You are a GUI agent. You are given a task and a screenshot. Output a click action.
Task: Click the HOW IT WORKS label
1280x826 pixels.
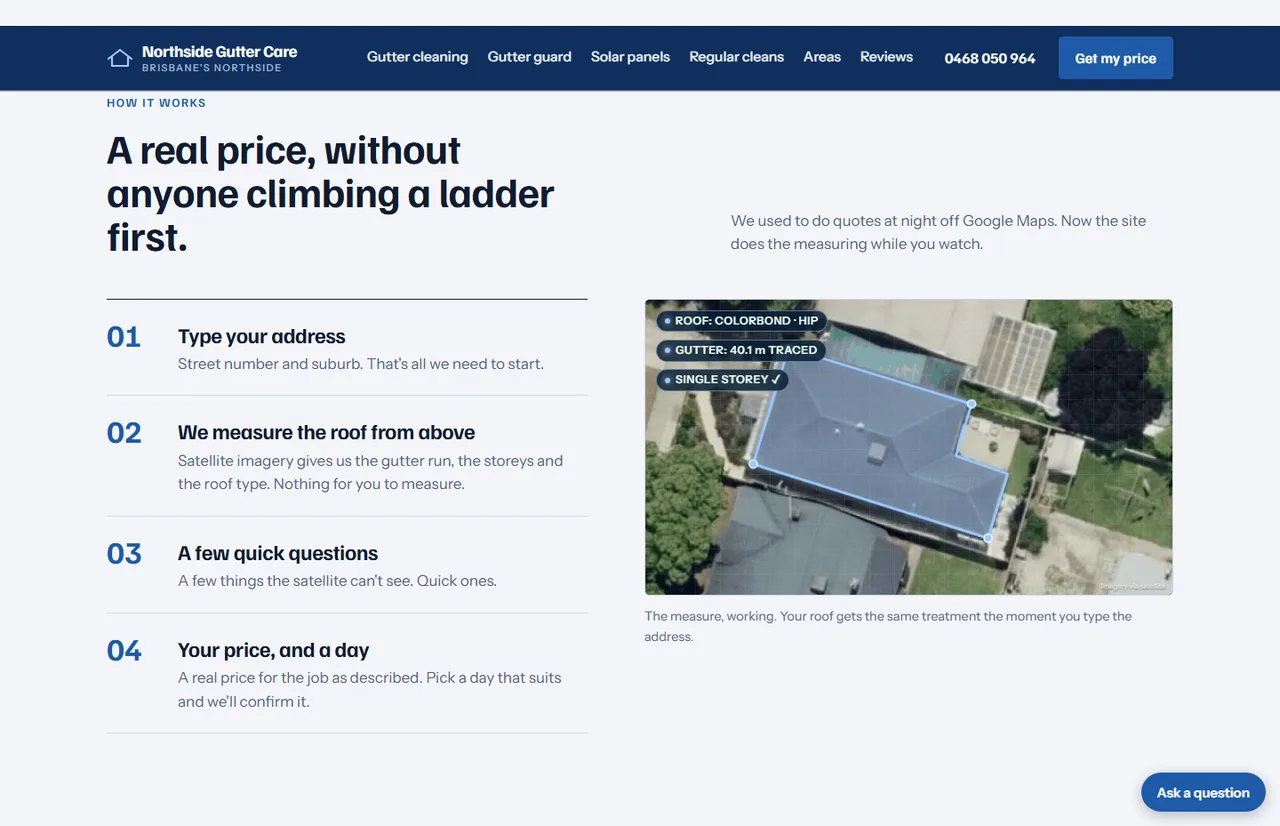(156, 103)
